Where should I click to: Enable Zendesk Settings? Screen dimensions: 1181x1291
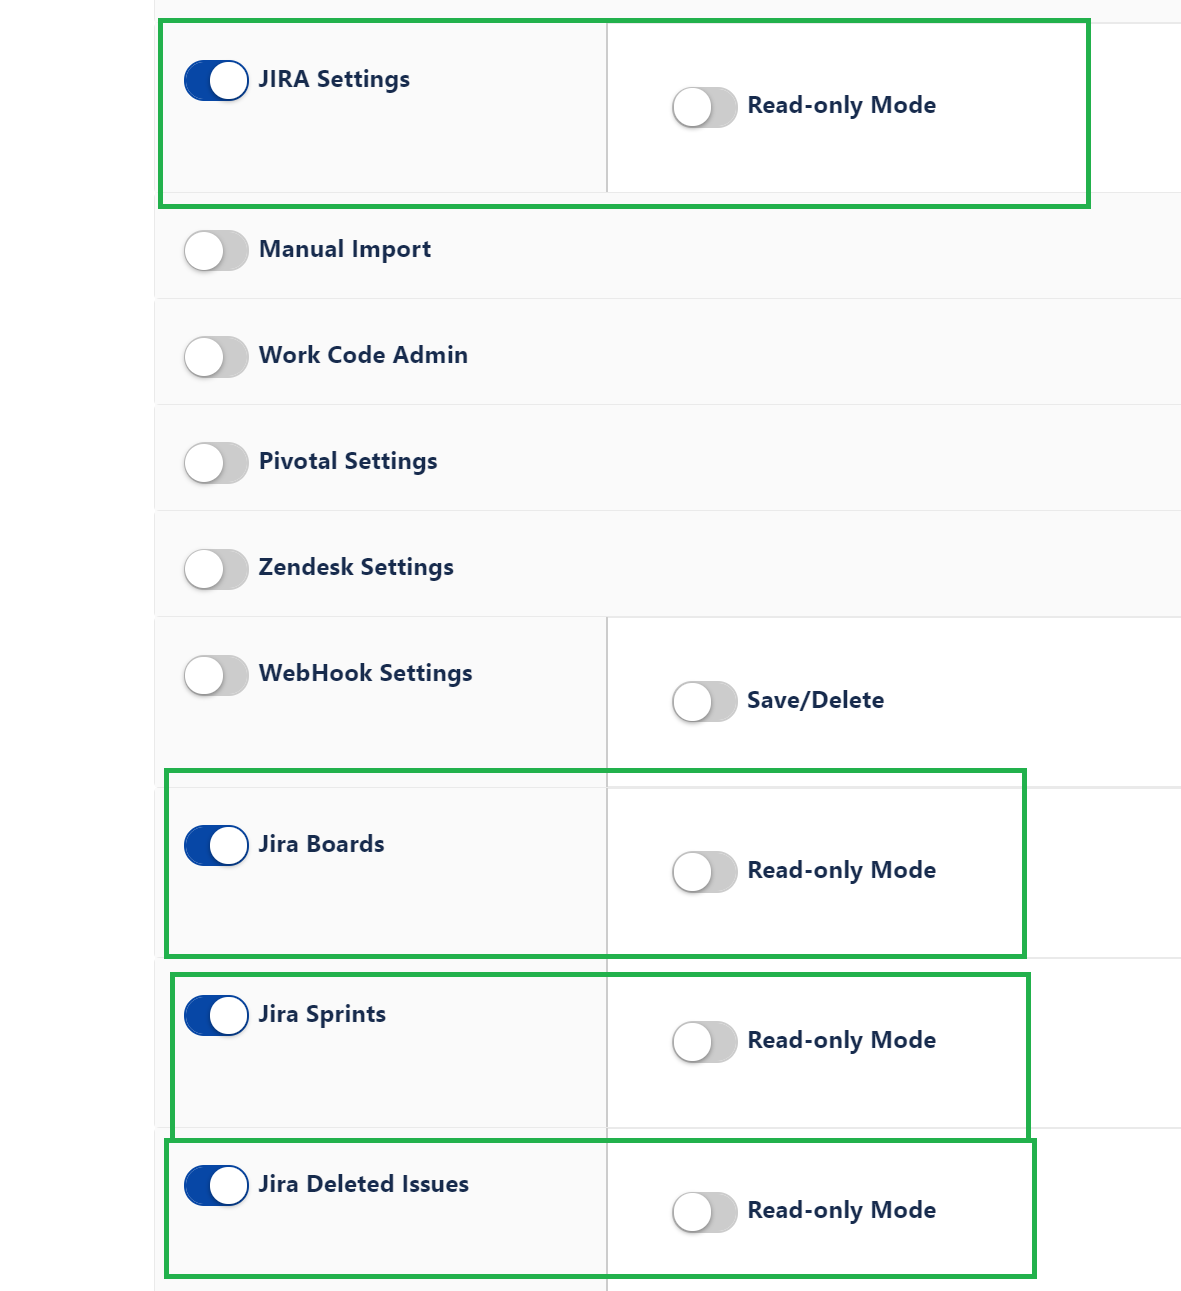click(215, 568)
